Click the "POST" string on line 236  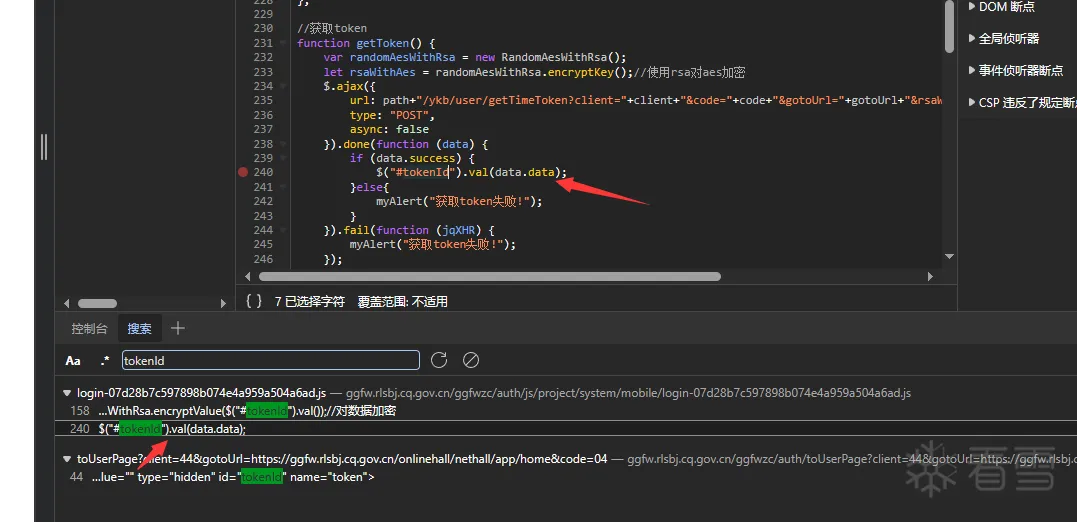[x=410, y=115]
